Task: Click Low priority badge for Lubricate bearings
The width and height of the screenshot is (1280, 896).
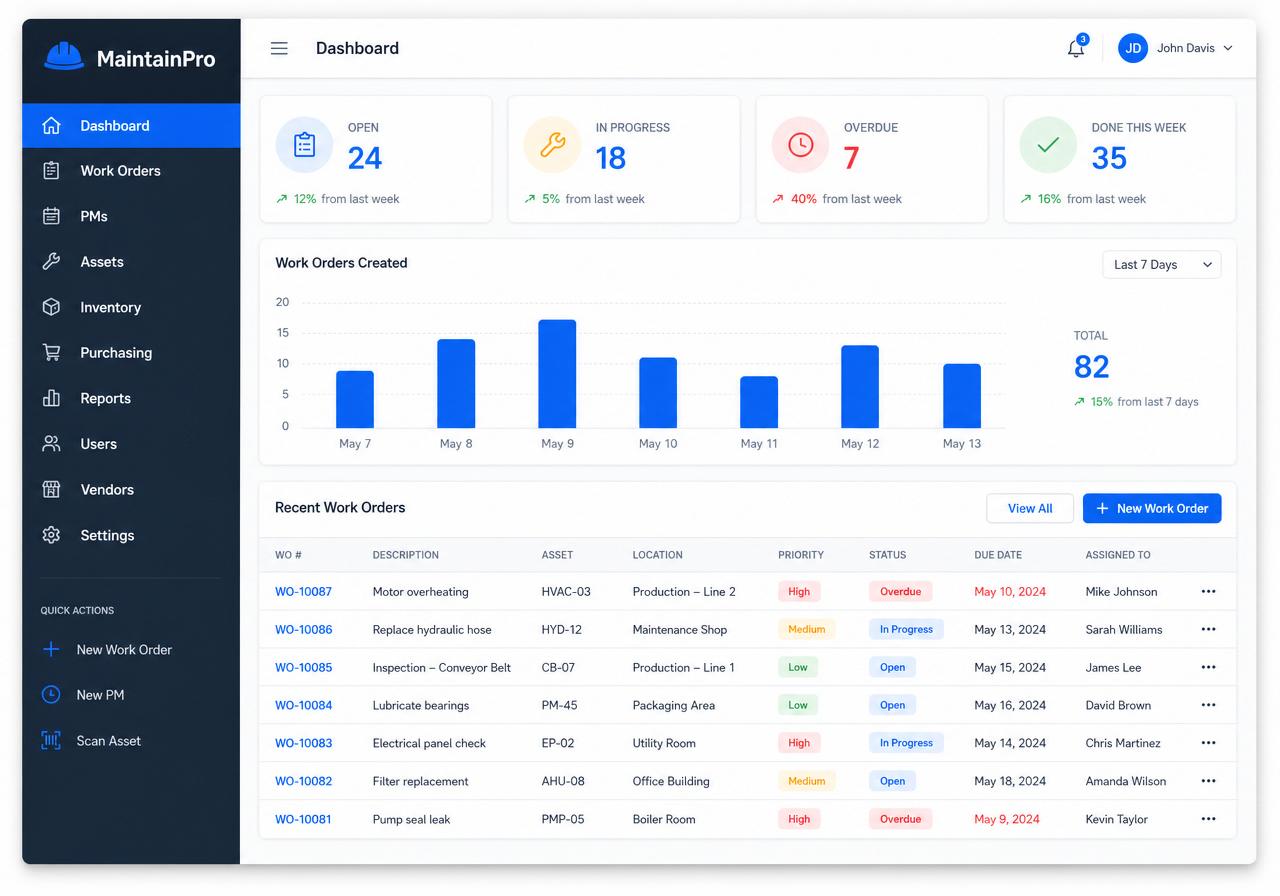Action: (798, 705)
